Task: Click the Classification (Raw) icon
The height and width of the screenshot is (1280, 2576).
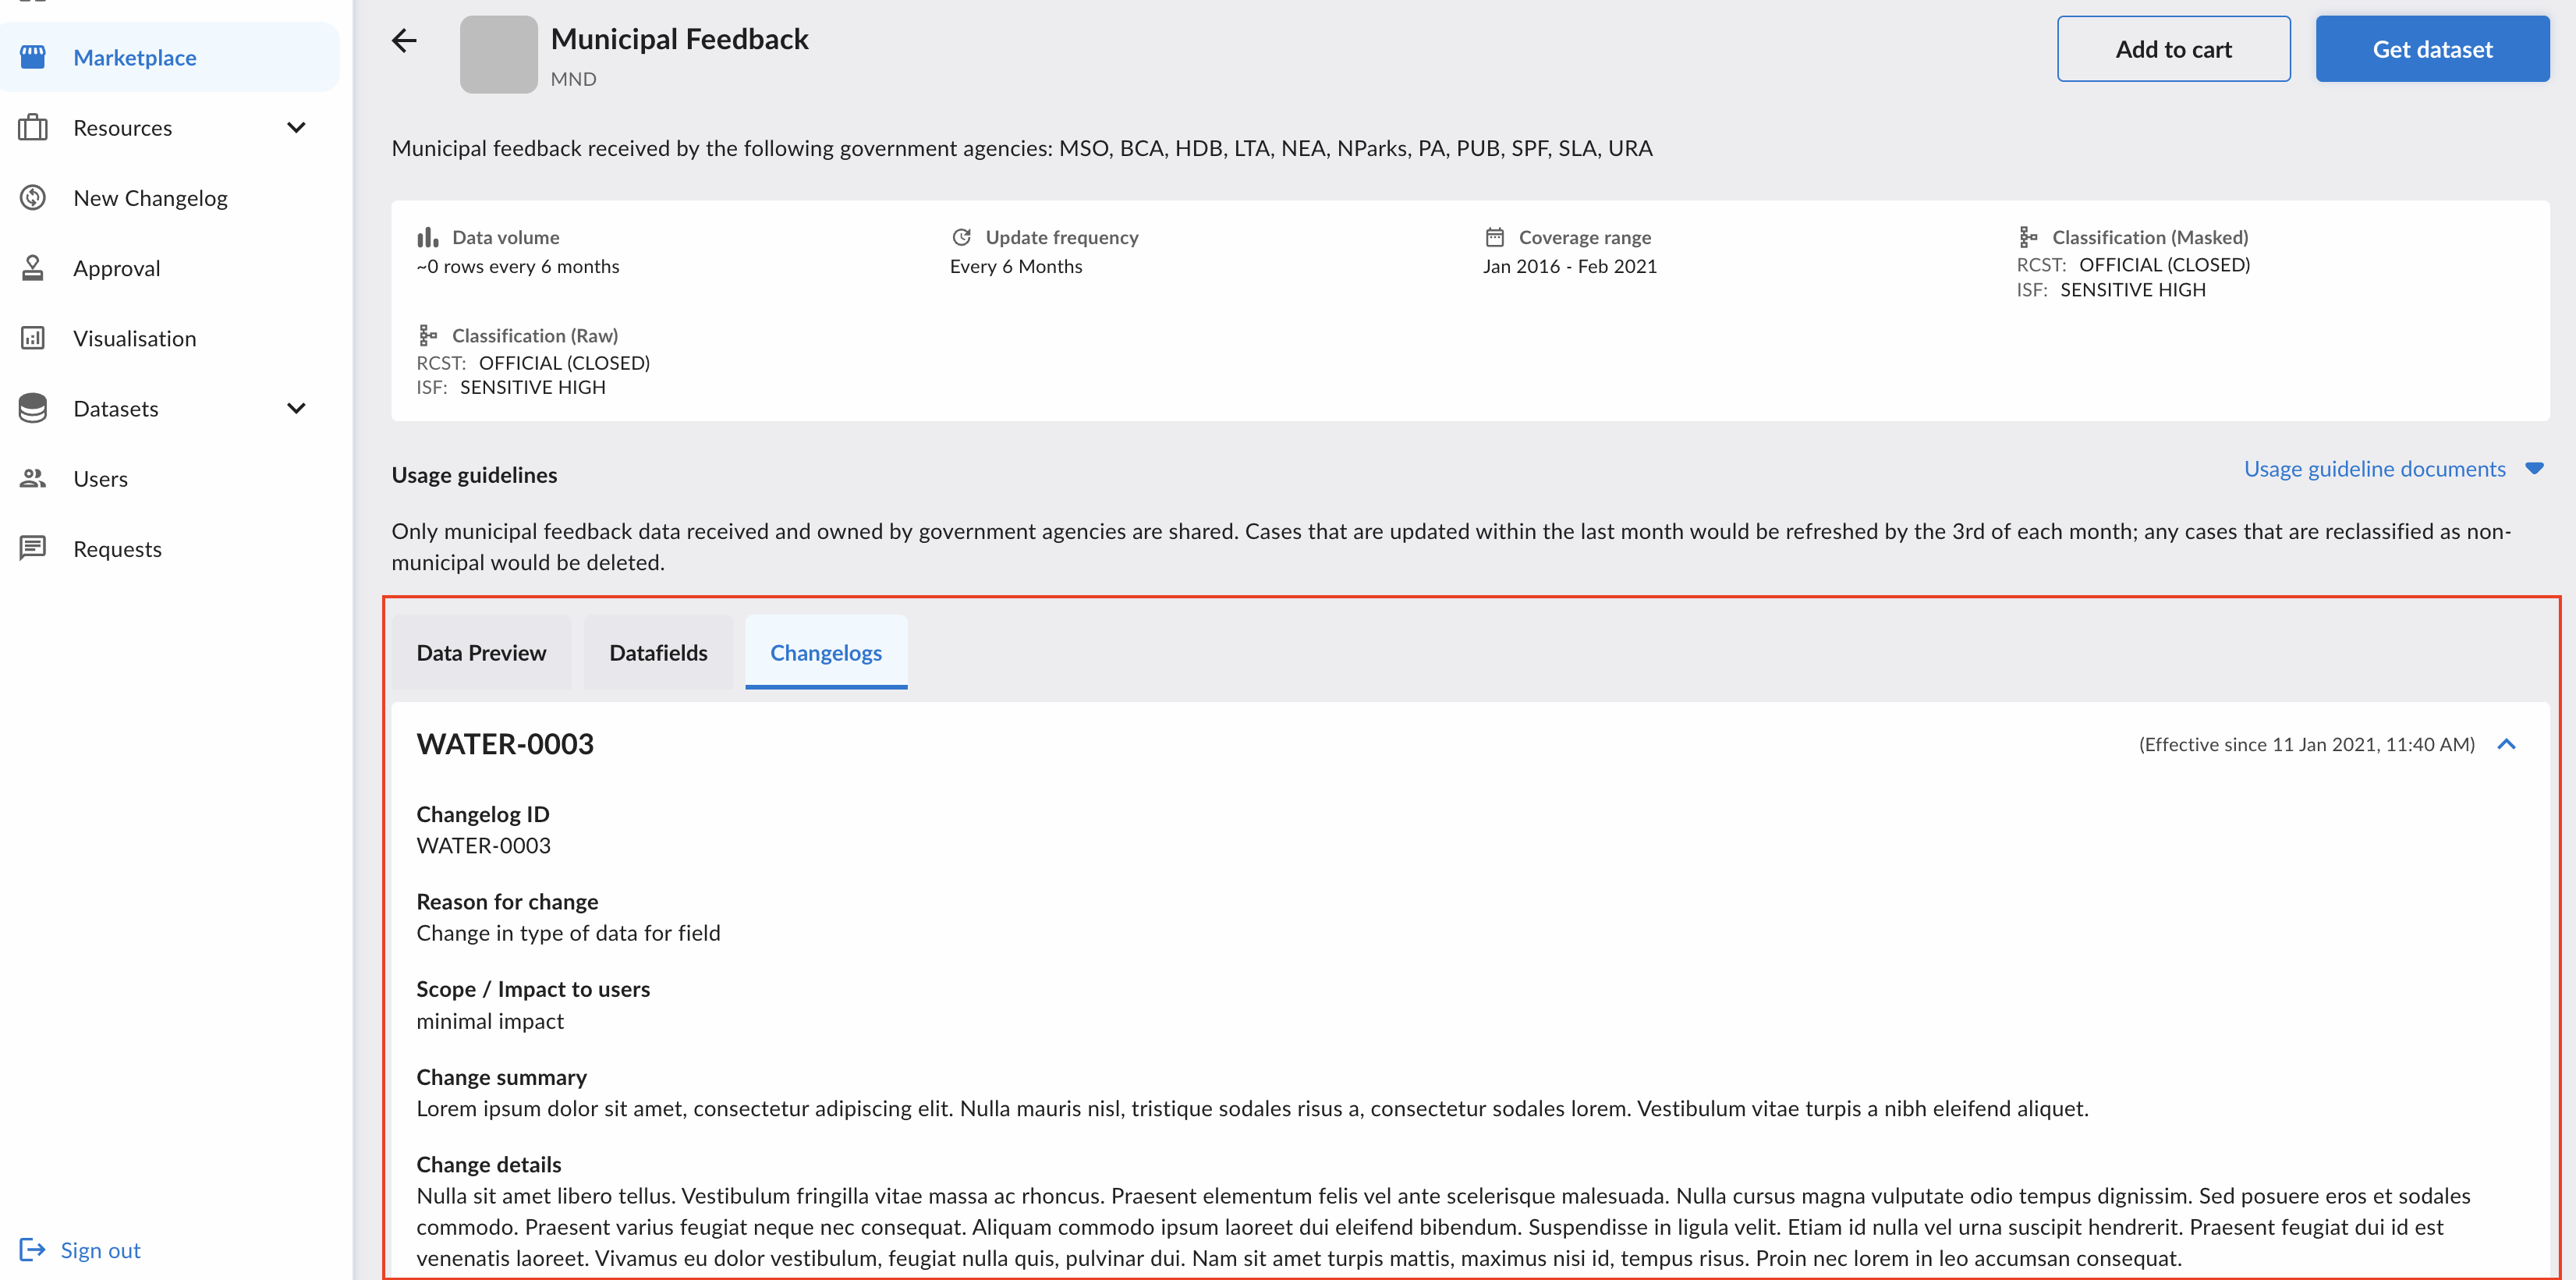Action: click(x=428, y=335)
